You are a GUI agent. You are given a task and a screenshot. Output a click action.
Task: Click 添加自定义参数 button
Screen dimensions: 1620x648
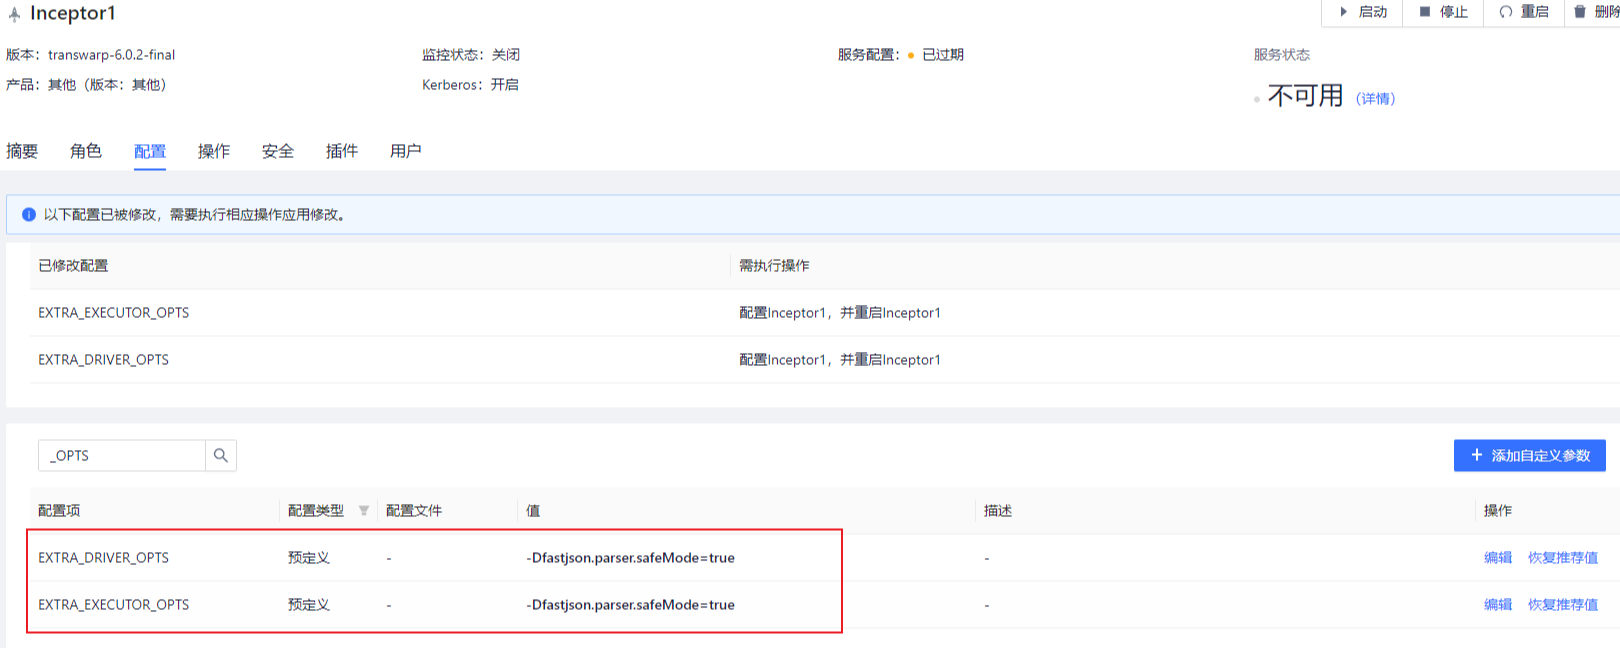1529,455
